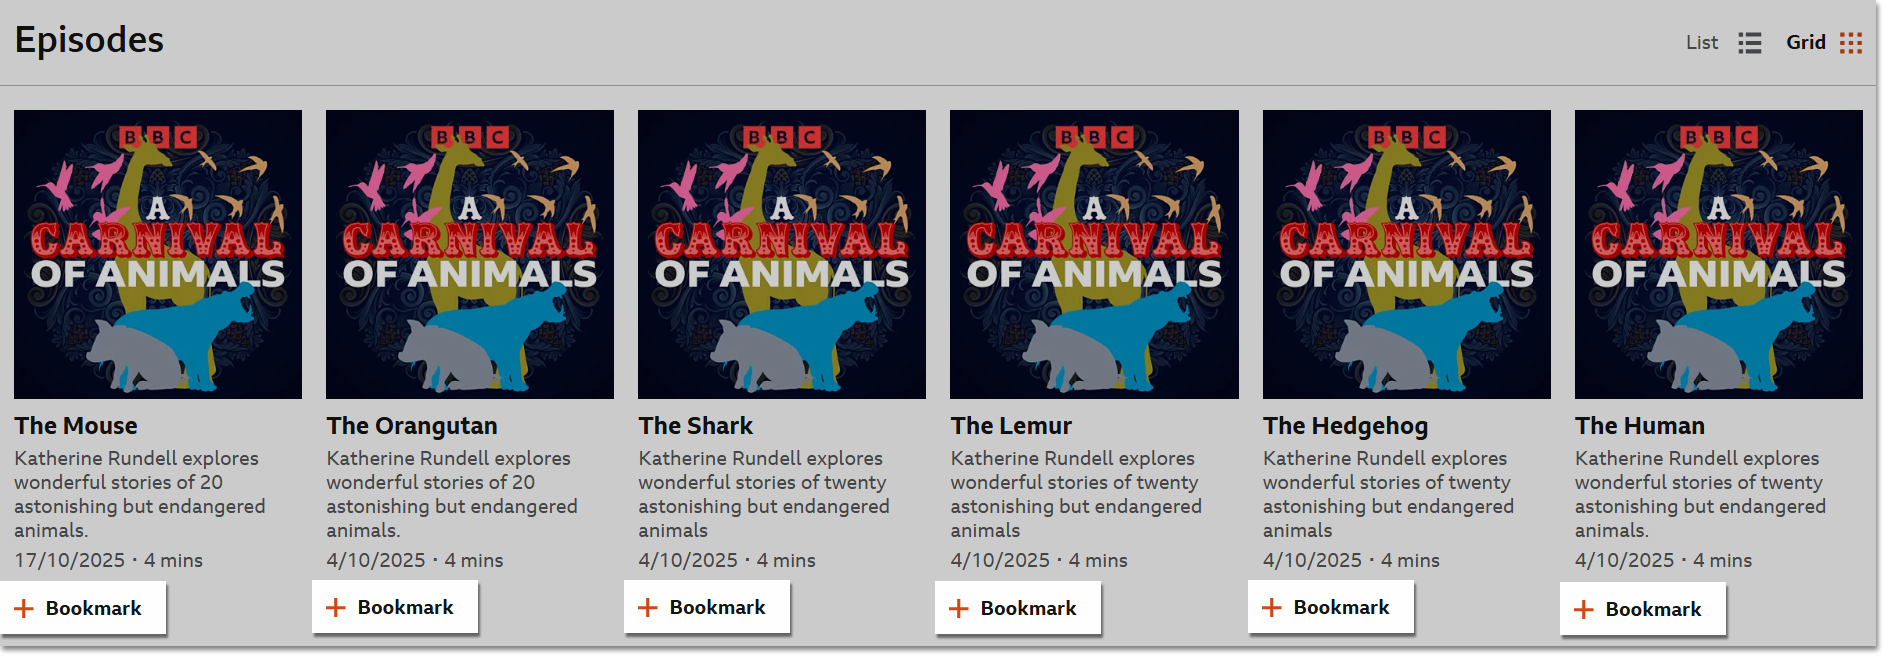Click the Episodes heading

pyautogui.click(x=89, y=40)
